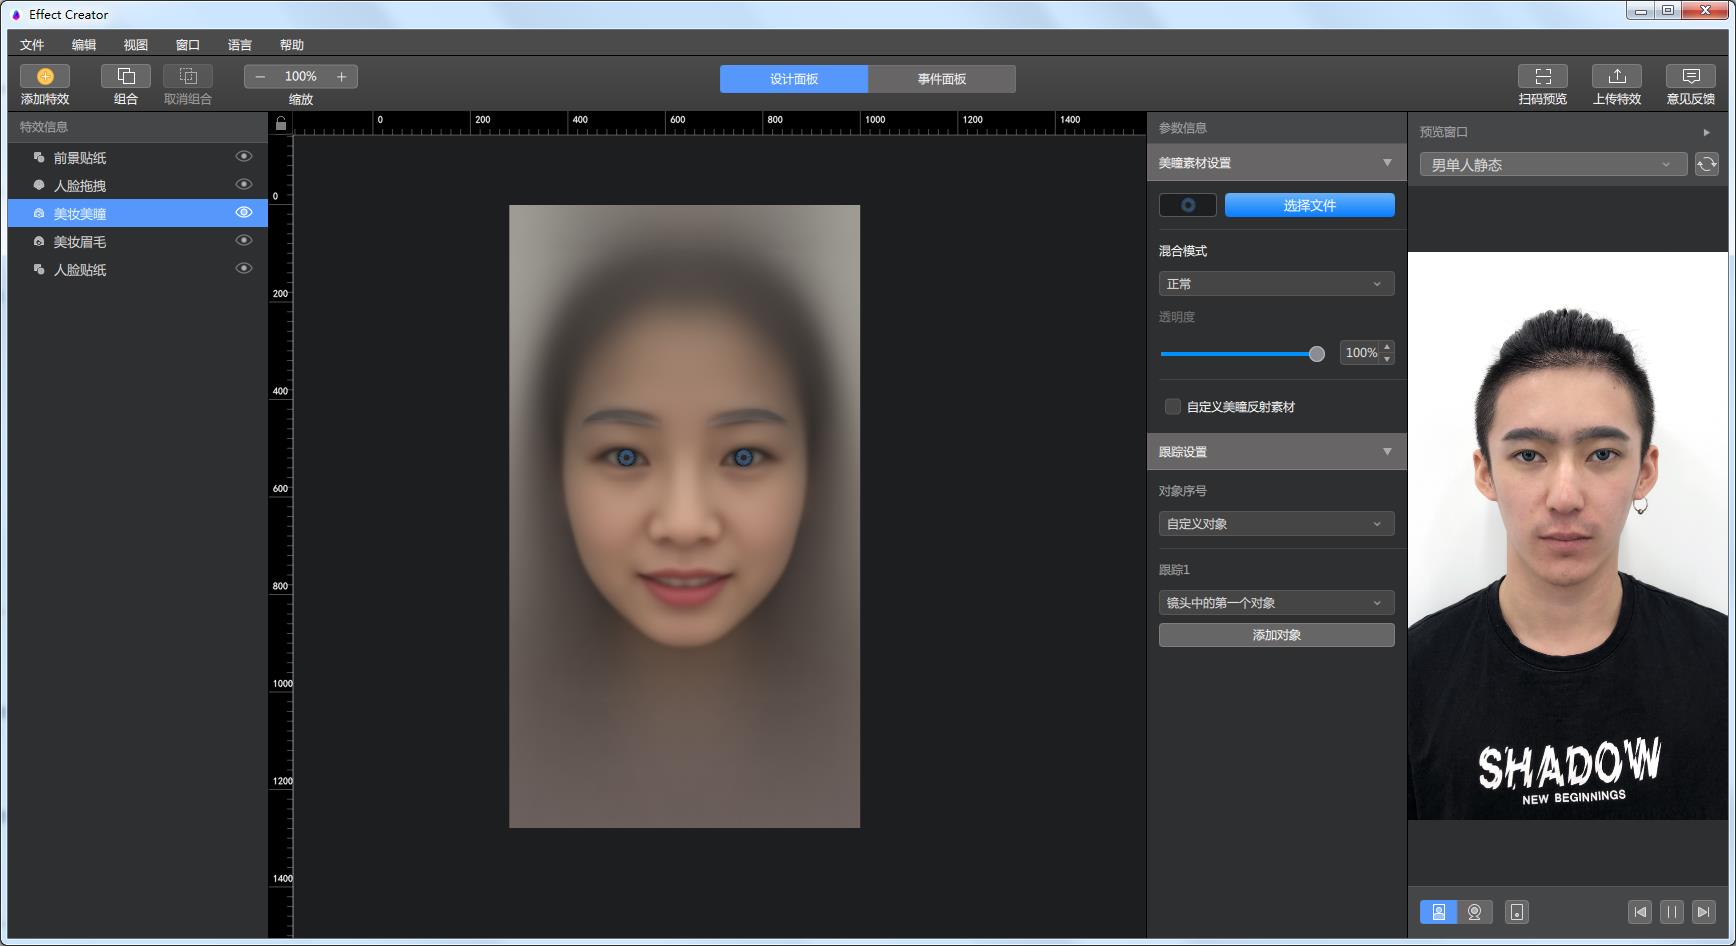Switch to the 事件面板 tab
1736x946 pixels.
click(x=941, y=79)
